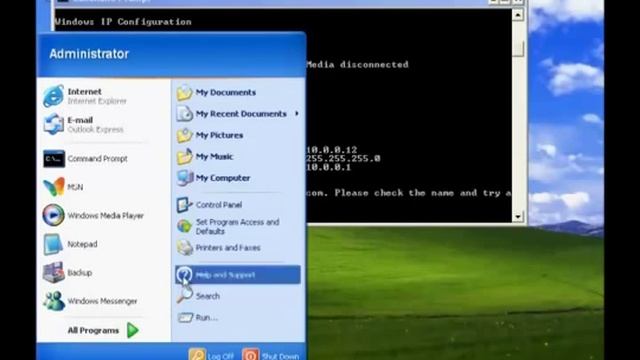Image resolution: width=640 pixels, height=360 pixels.
Task: Click the Run icon
Action: click(184, 317)
